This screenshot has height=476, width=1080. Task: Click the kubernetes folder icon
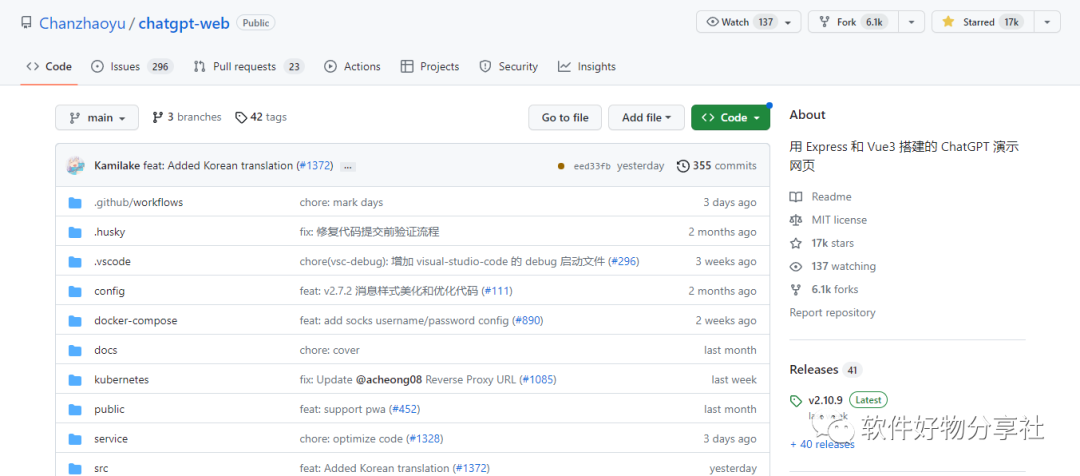coord(75,380)
